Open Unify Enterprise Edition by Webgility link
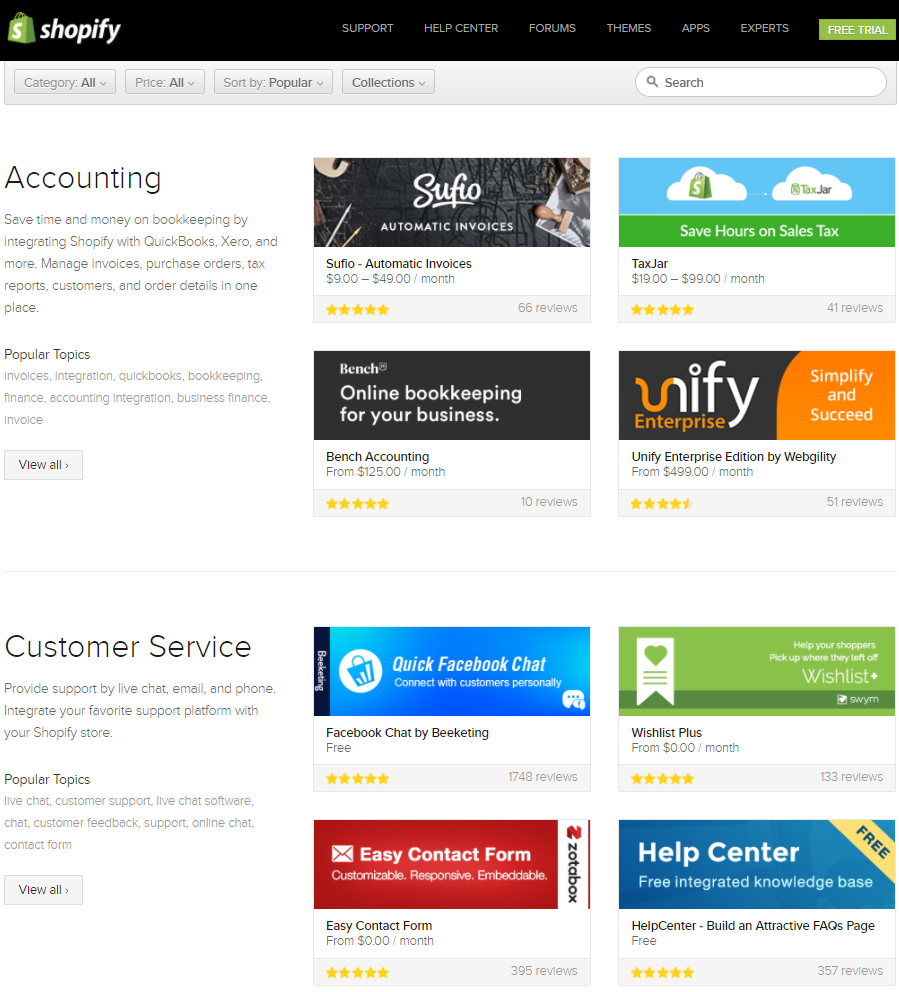This screenshot has height=992, width=899. (734, 457)
